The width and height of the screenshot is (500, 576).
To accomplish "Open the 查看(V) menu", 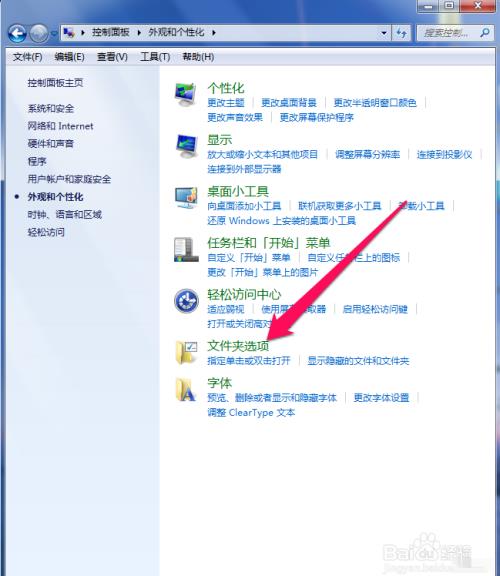I will (x=112, y=57).
